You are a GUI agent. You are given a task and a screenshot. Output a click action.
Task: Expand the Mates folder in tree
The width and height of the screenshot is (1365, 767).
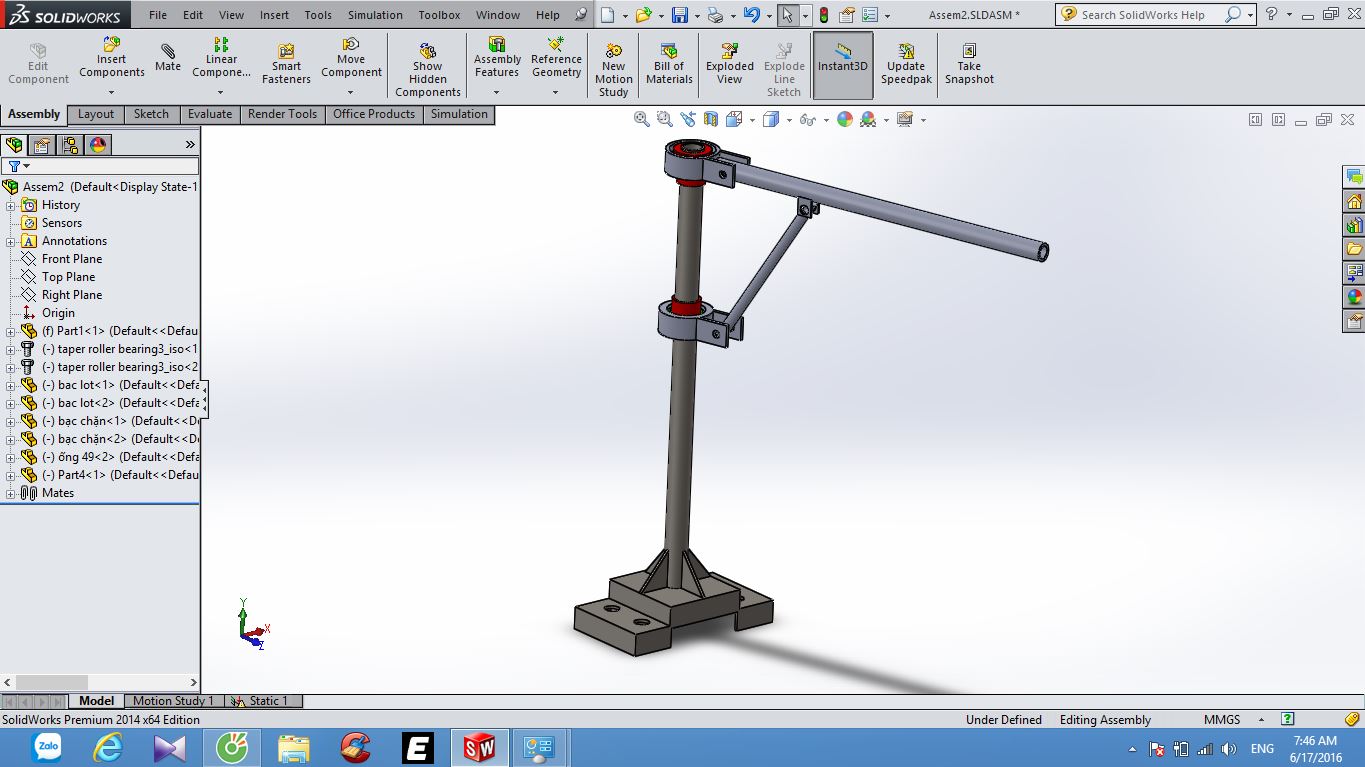[x=11, y=493]
